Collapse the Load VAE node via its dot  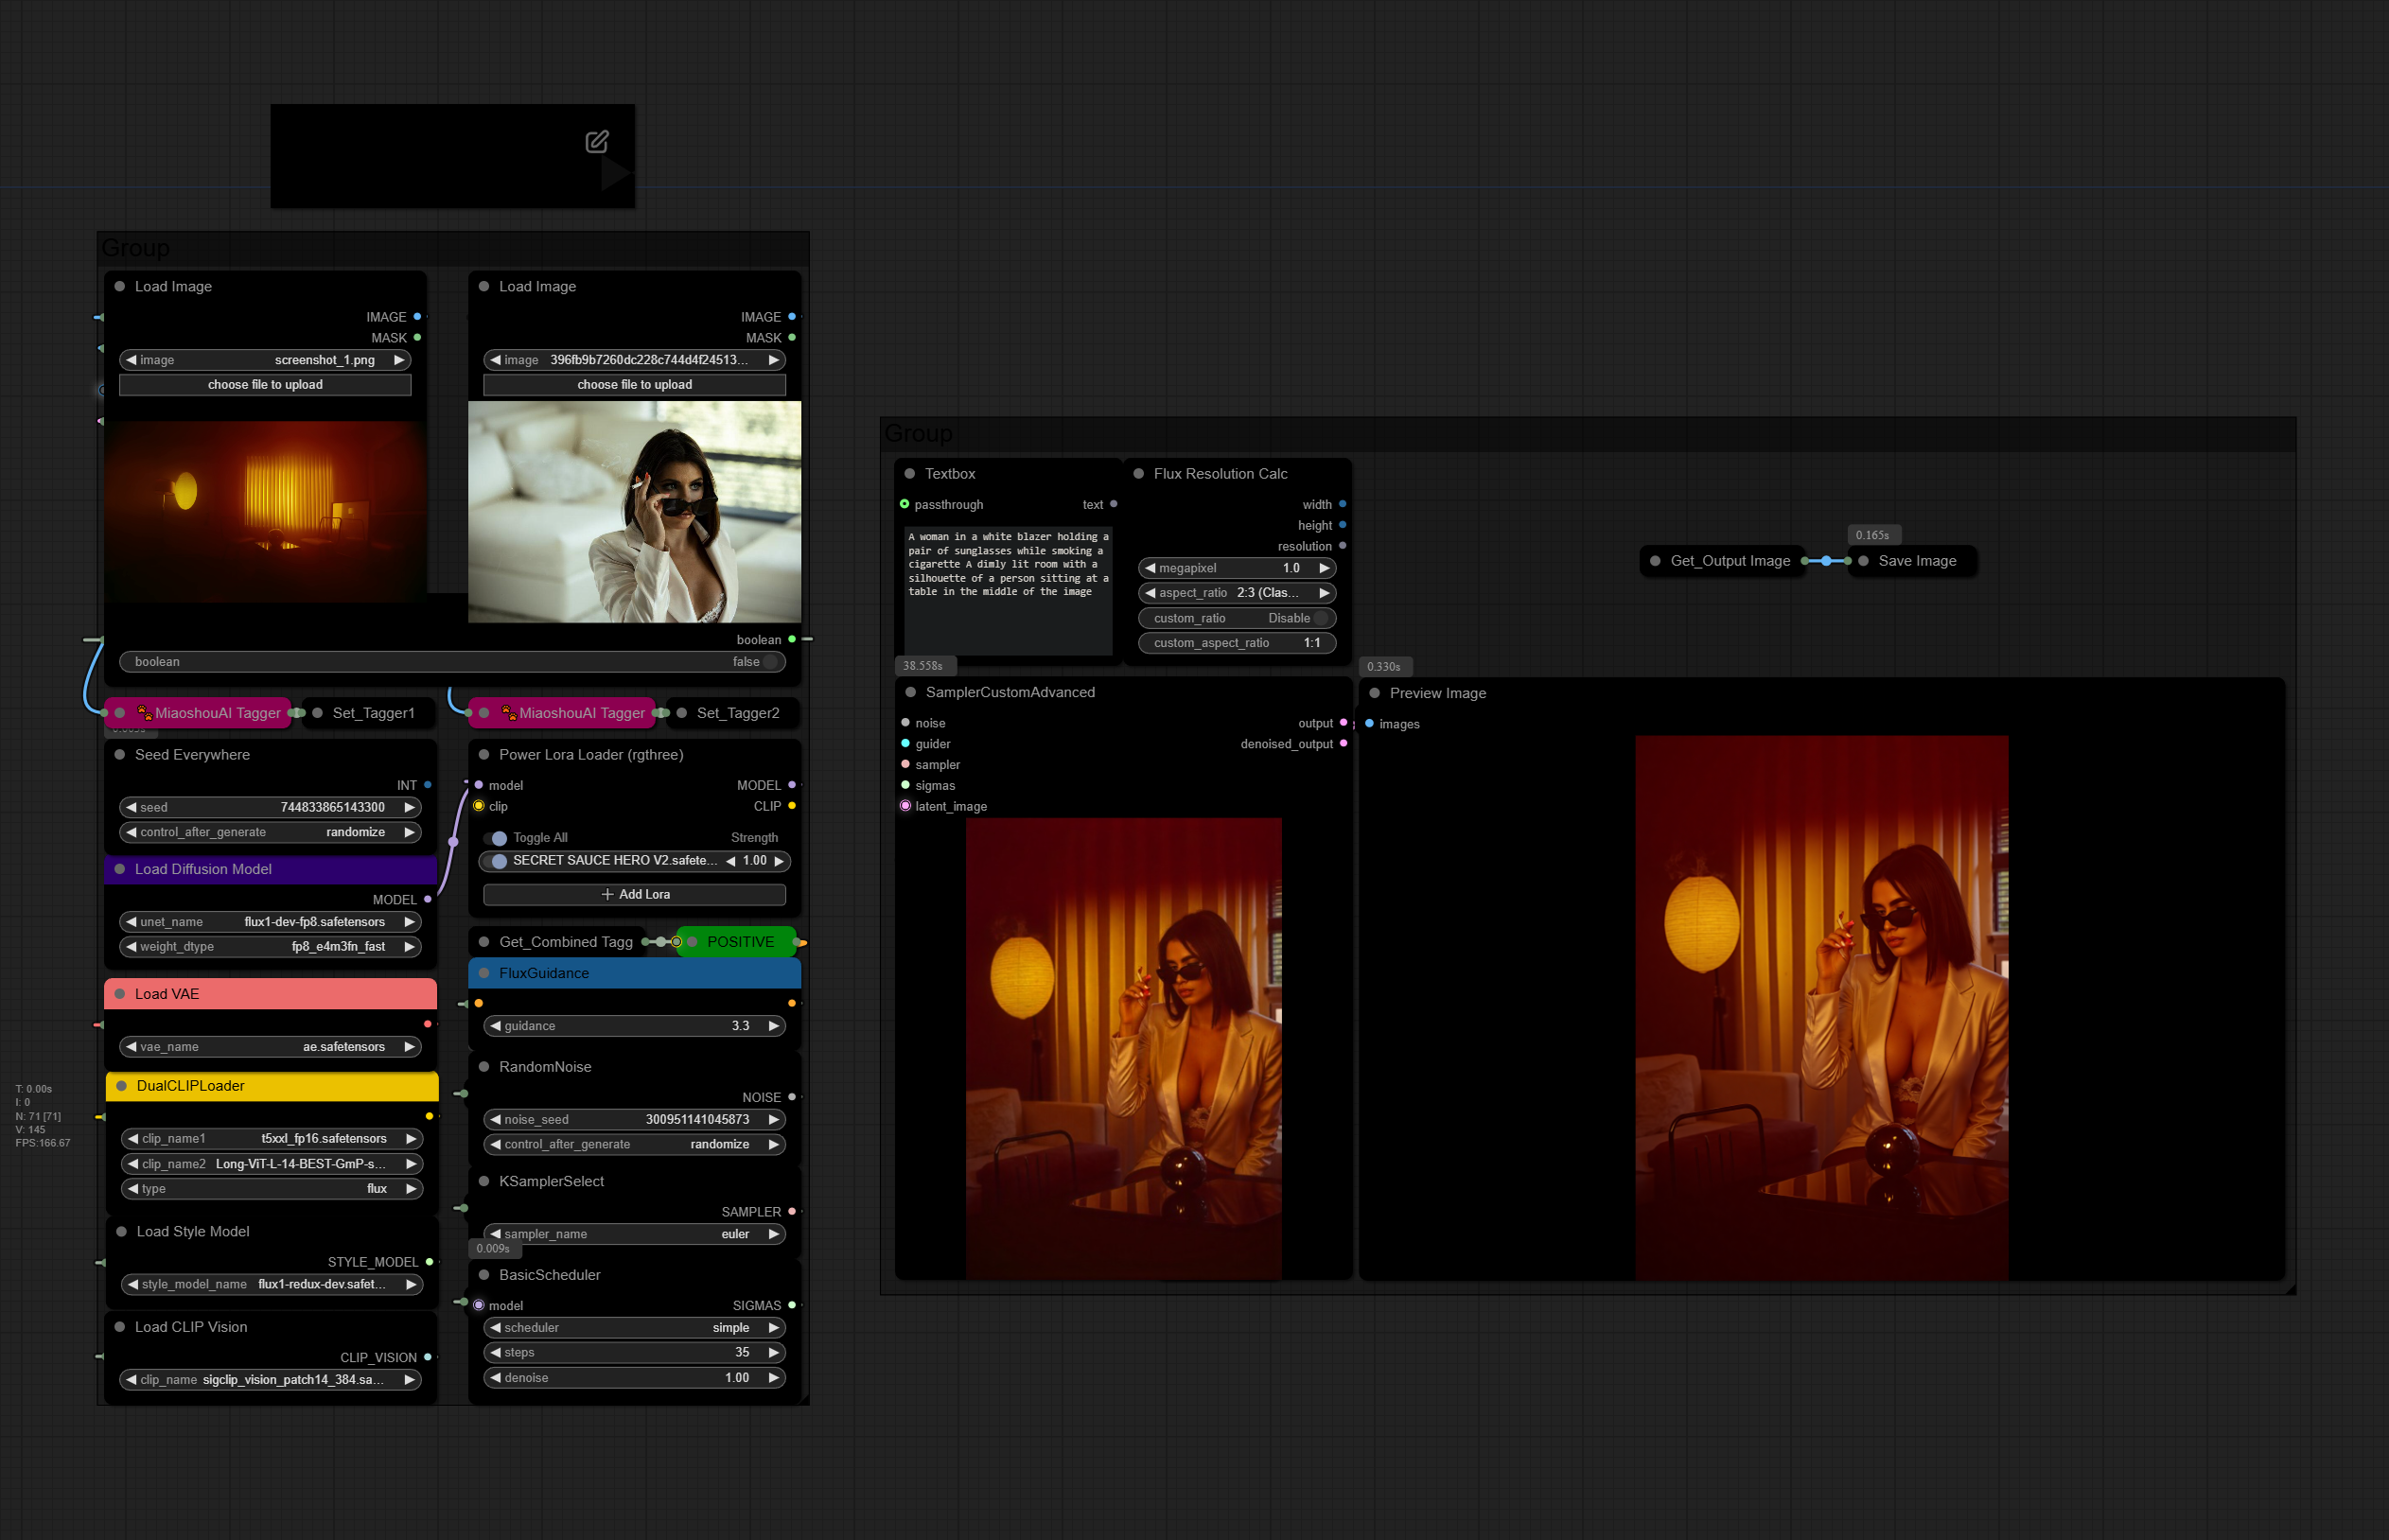[x=120, y=994]
